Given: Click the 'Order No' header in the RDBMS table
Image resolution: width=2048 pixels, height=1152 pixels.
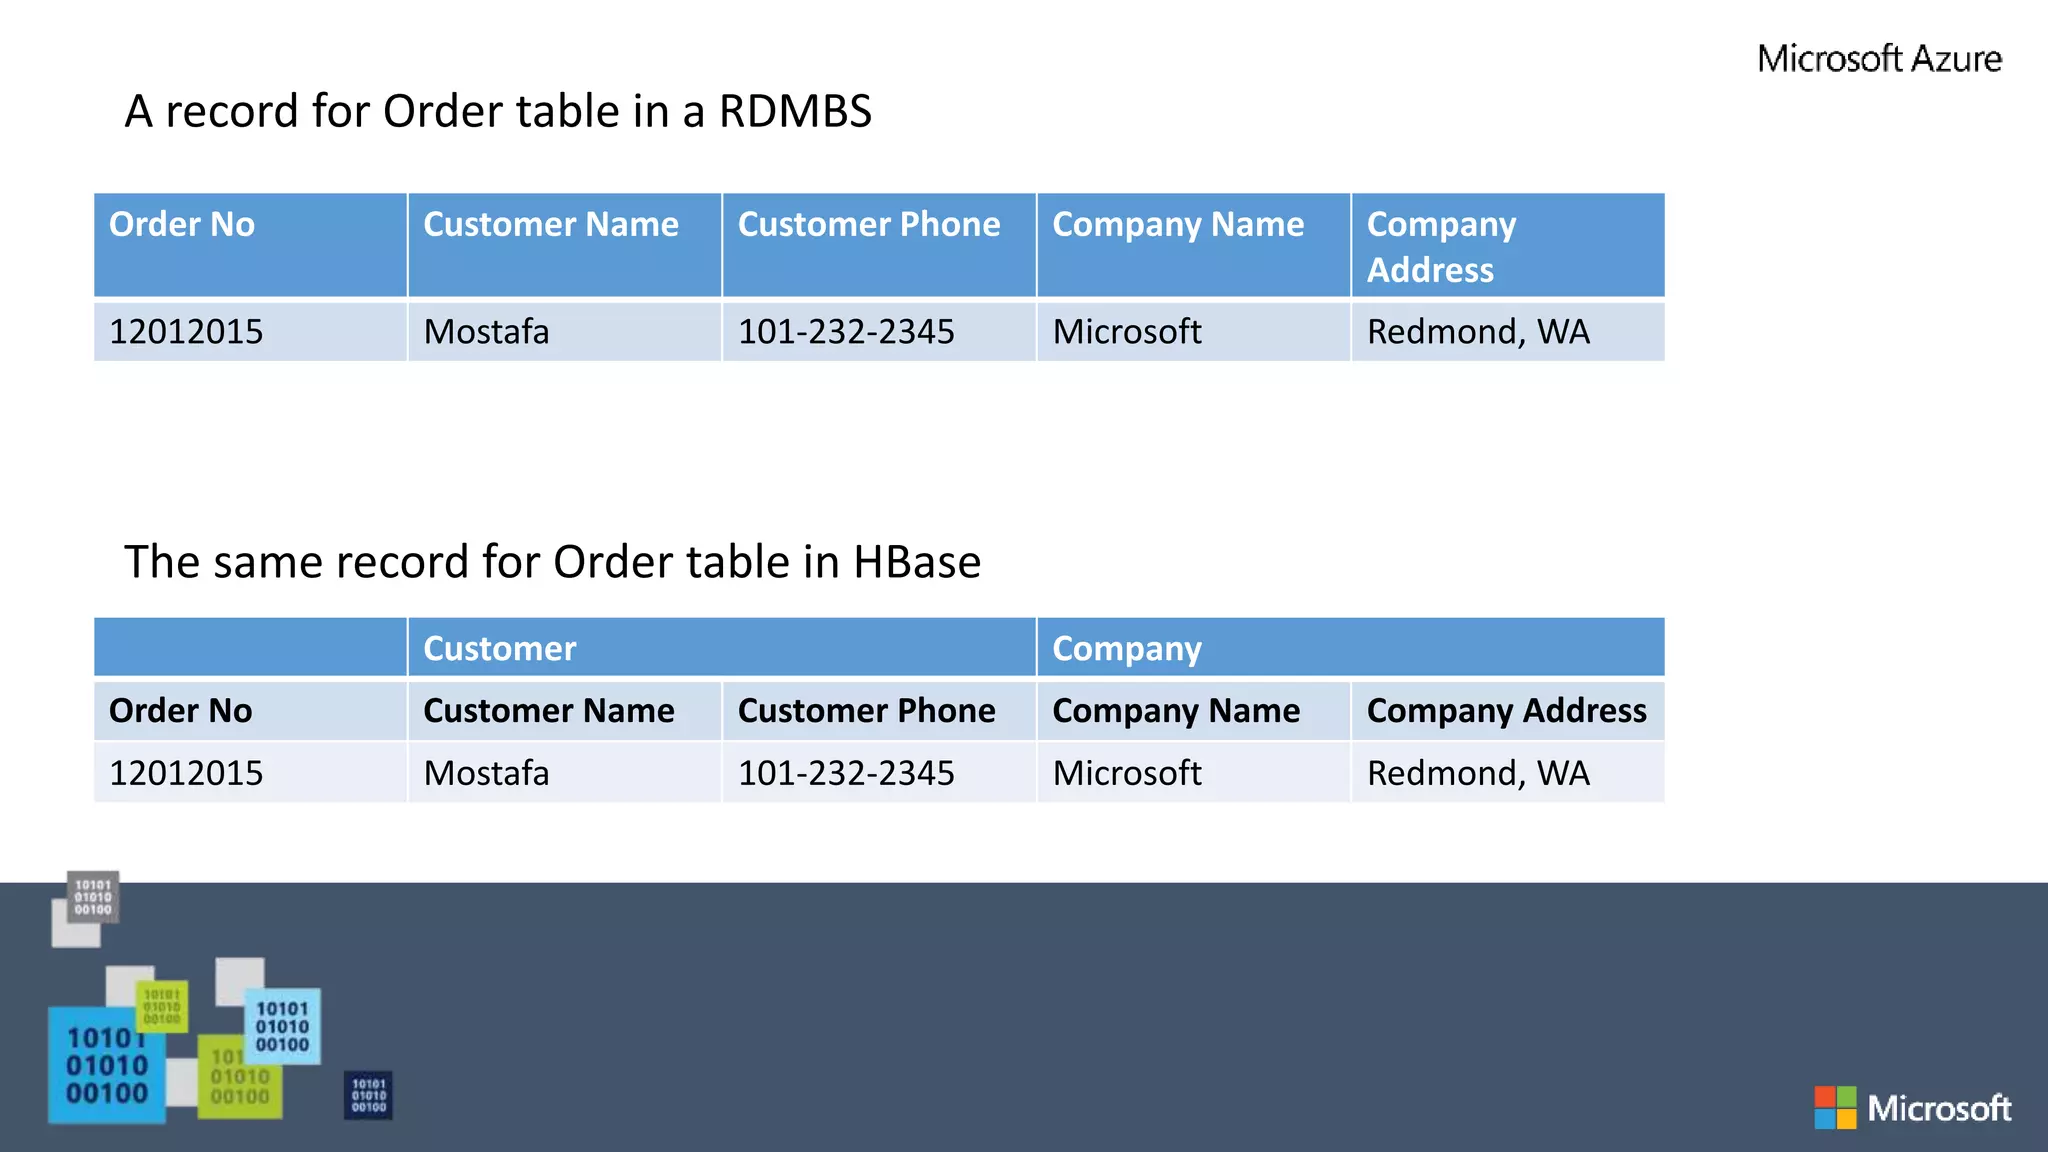Looking at the screenshot, I should point(250,245).
